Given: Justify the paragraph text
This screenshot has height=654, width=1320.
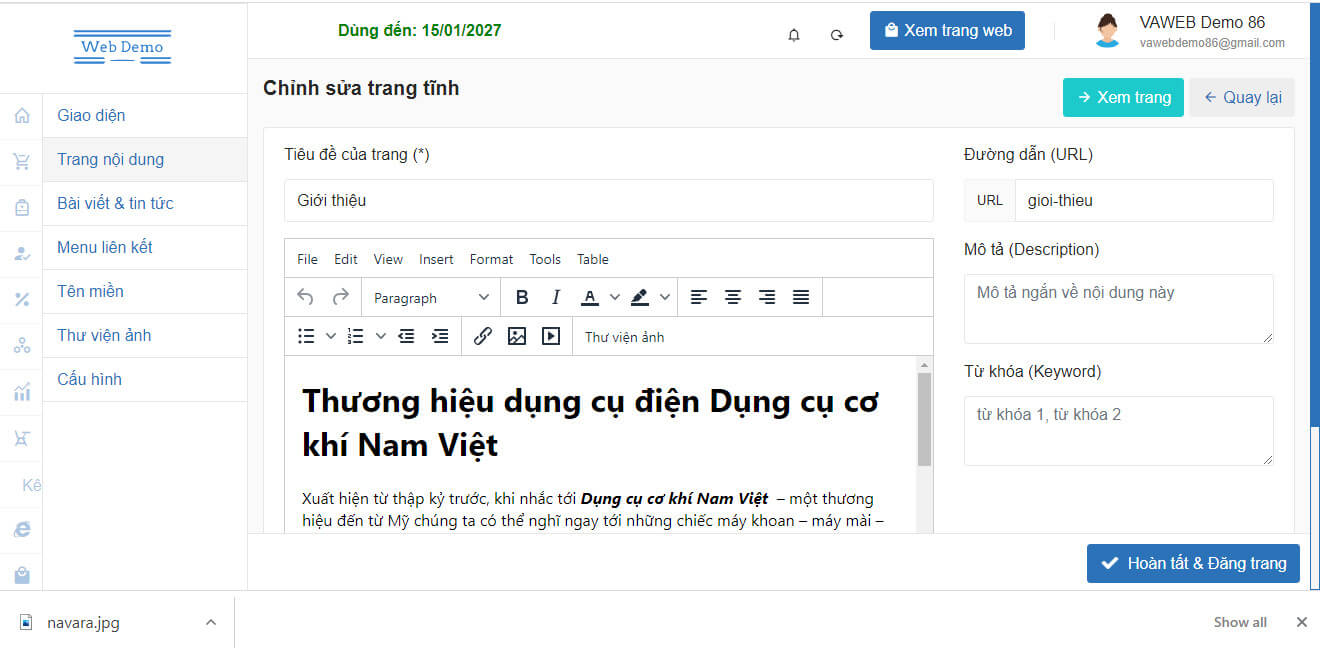Looking at the screenshot, I should [x=801, y=297].
